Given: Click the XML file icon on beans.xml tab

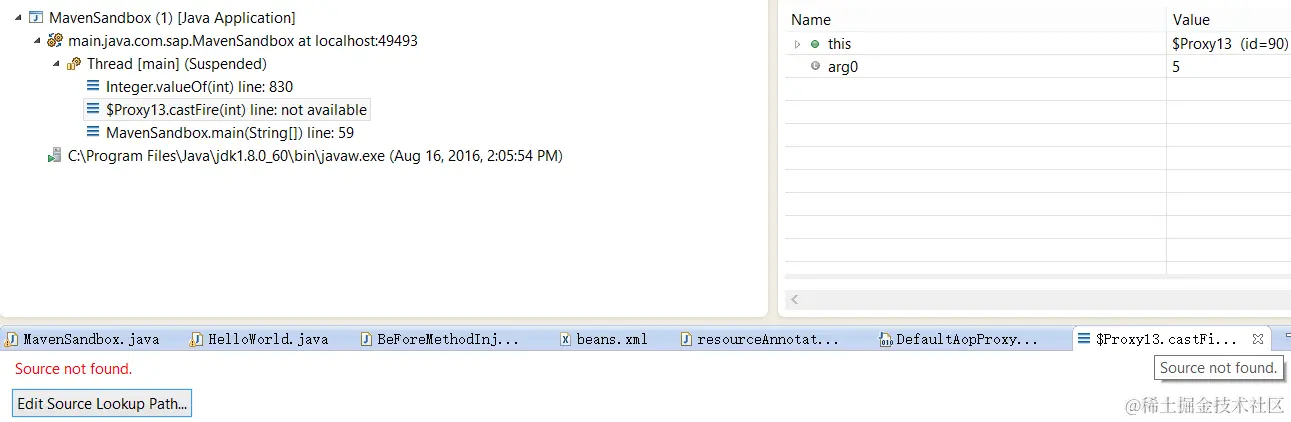Looking at the screenshot, I should [x=566, y=339].
